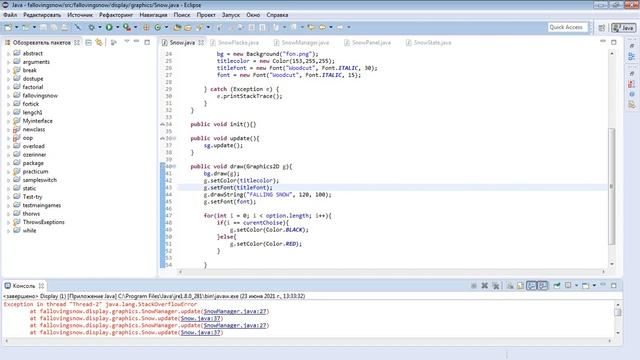Click the Print toolbar icon
The width and height of the screenshot is (640, 360).
tap(65, 27)
